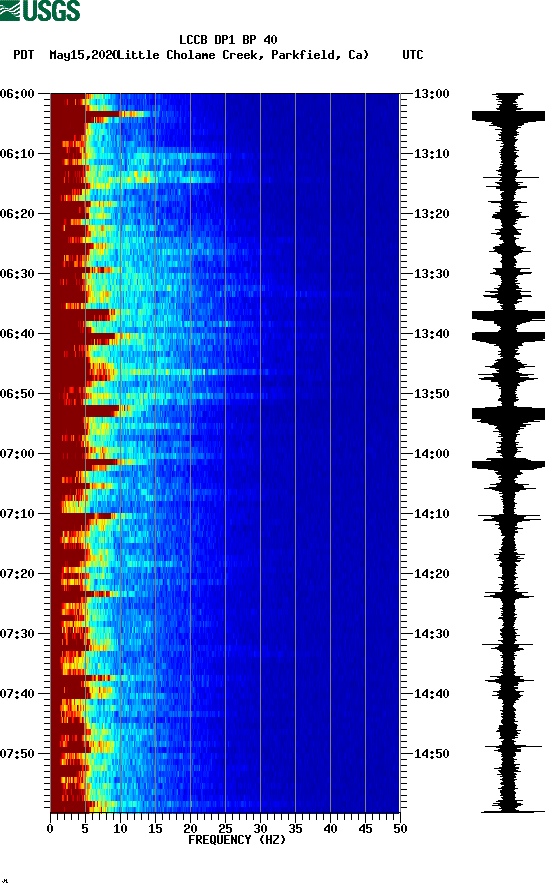552x892 pixels.
Task: Click the "07:20" PDT time label
Action: click(17, 574)
